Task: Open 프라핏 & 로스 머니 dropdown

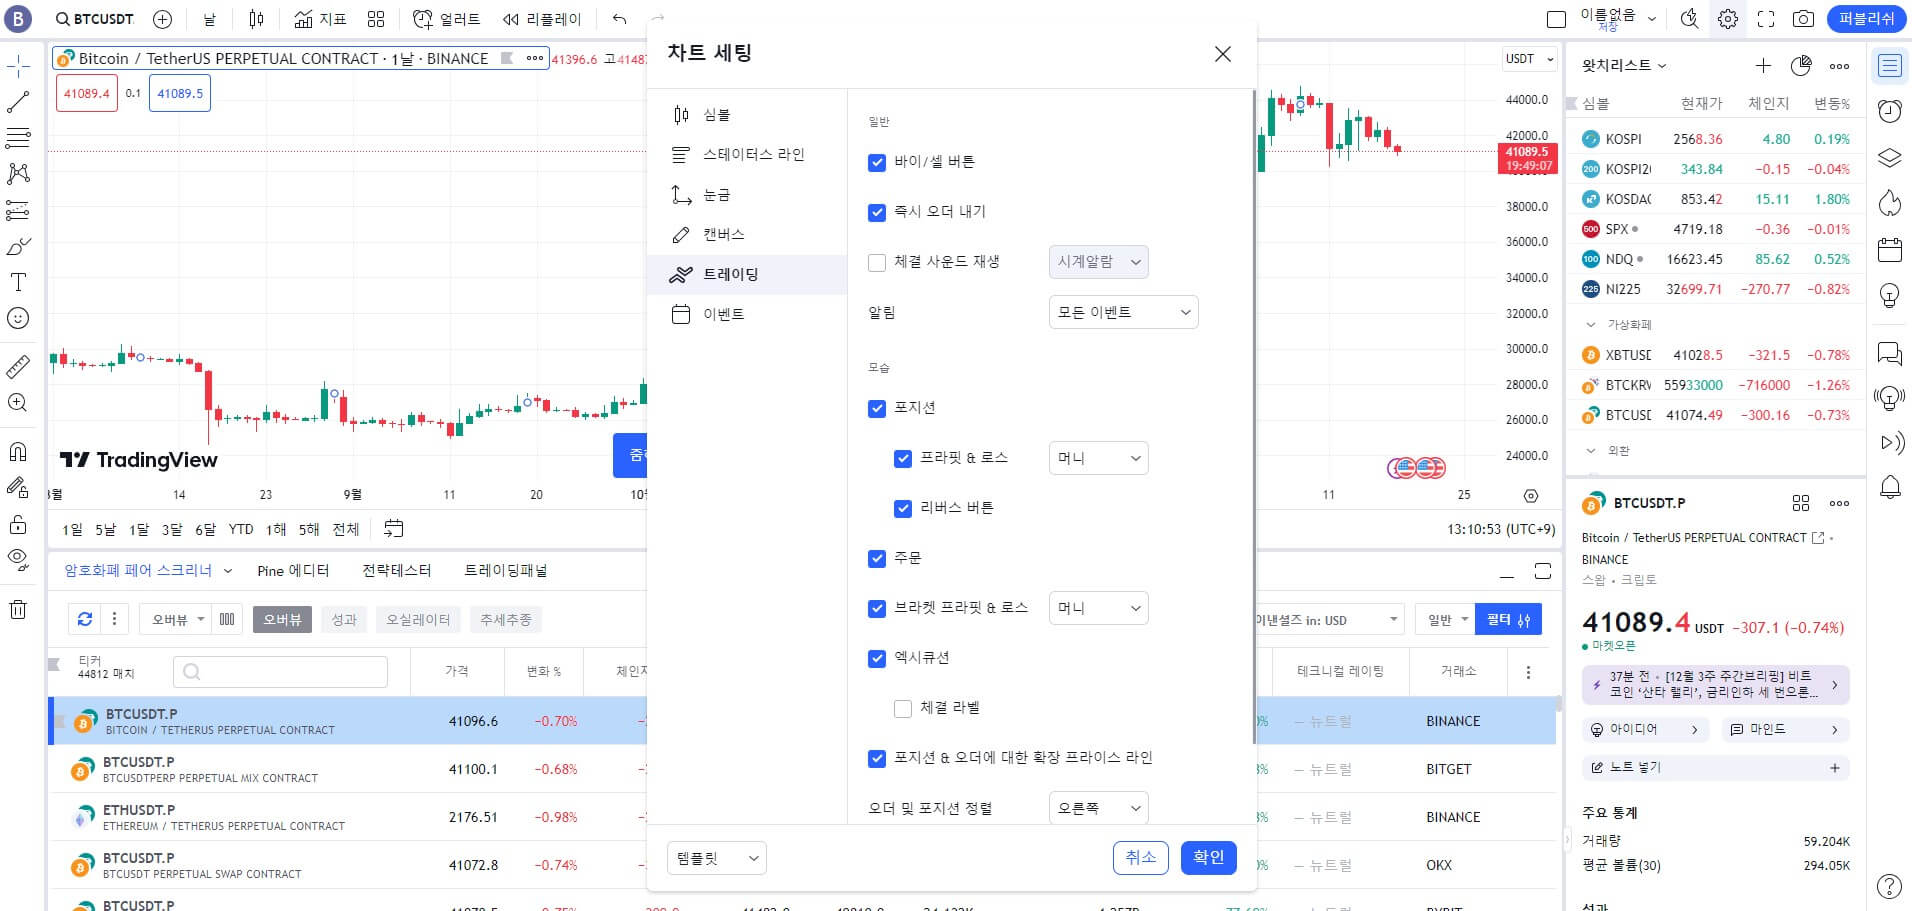Action: tap(1098, 458)
